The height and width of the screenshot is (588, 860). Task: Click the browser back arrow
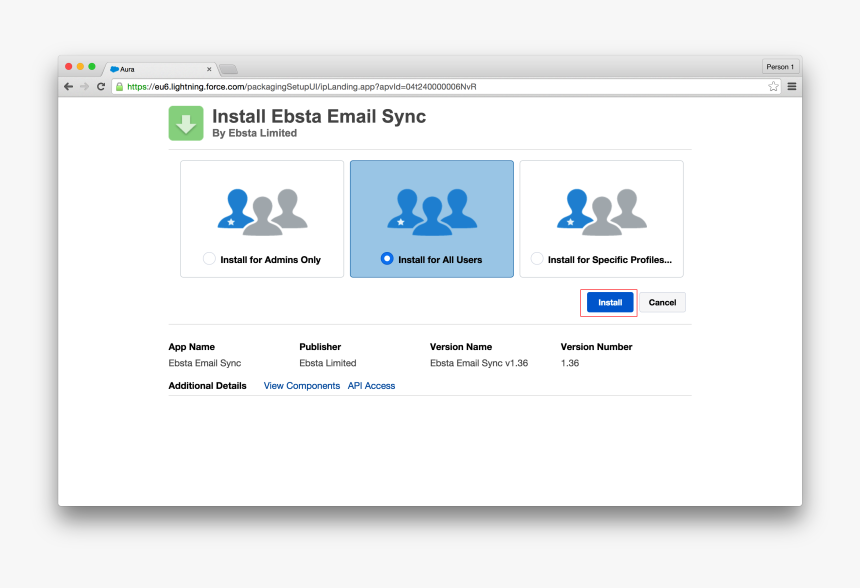[69, 87]
